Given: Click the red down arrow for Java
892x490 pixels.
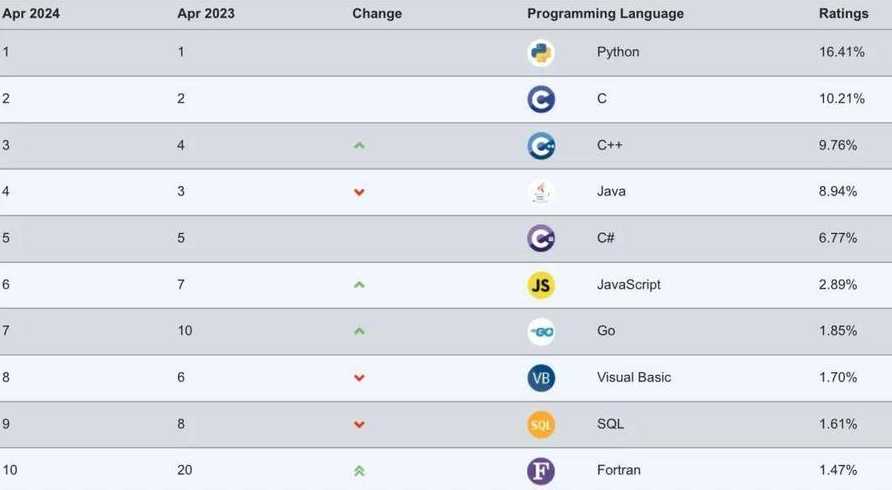Looking at the screenshot, I should (x=359, y=192).
